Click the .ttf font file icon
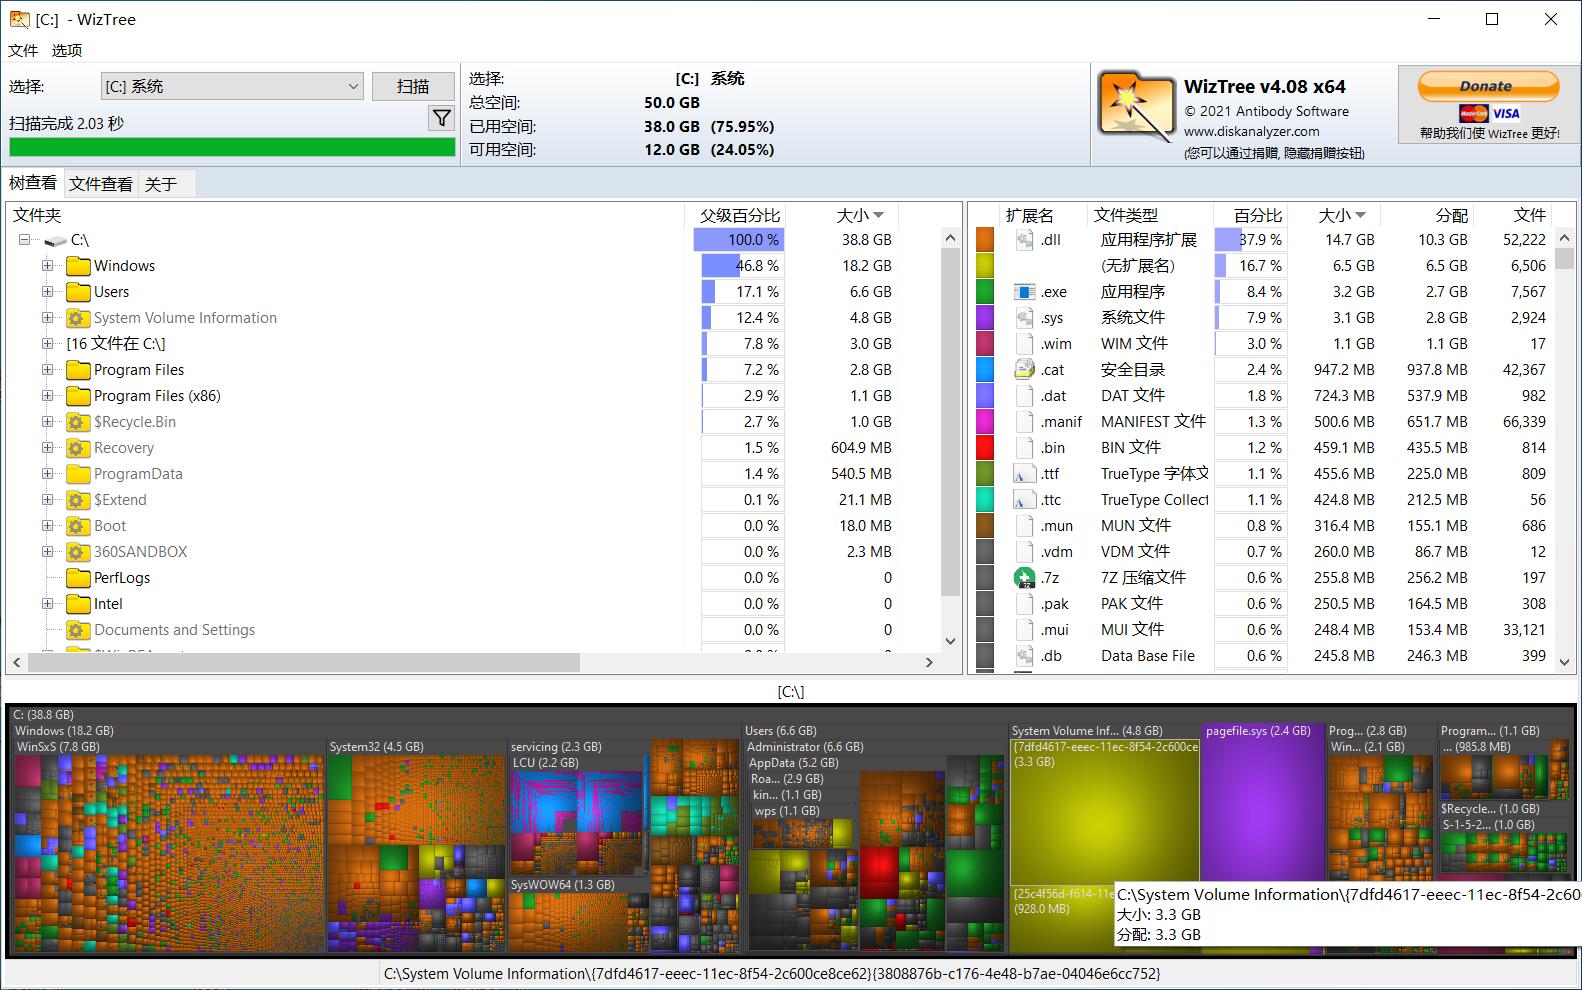Image resolution: width=1582 pixels, height=990 pixels. click(1024, 474)
